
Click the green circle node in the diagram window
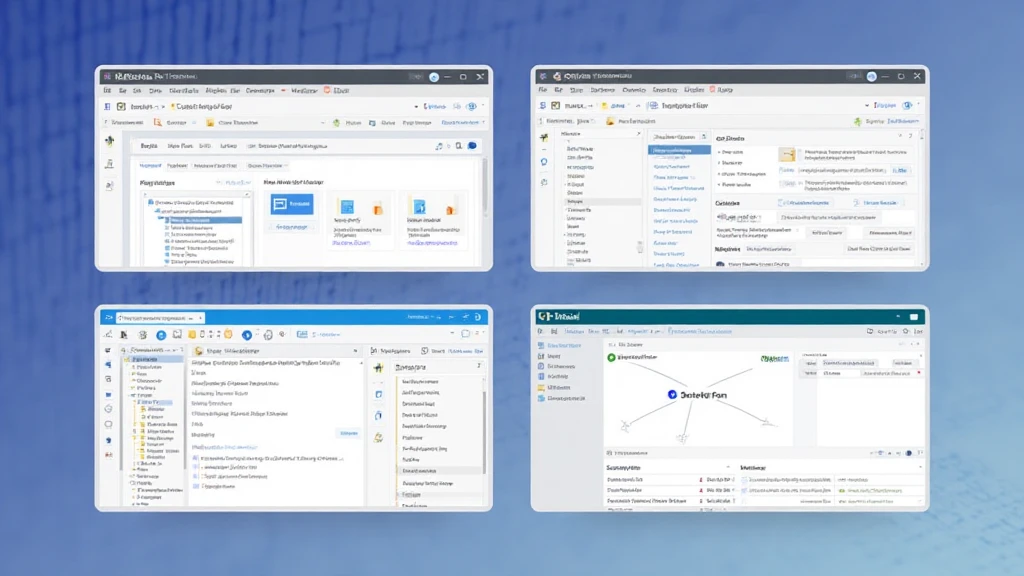610,357
